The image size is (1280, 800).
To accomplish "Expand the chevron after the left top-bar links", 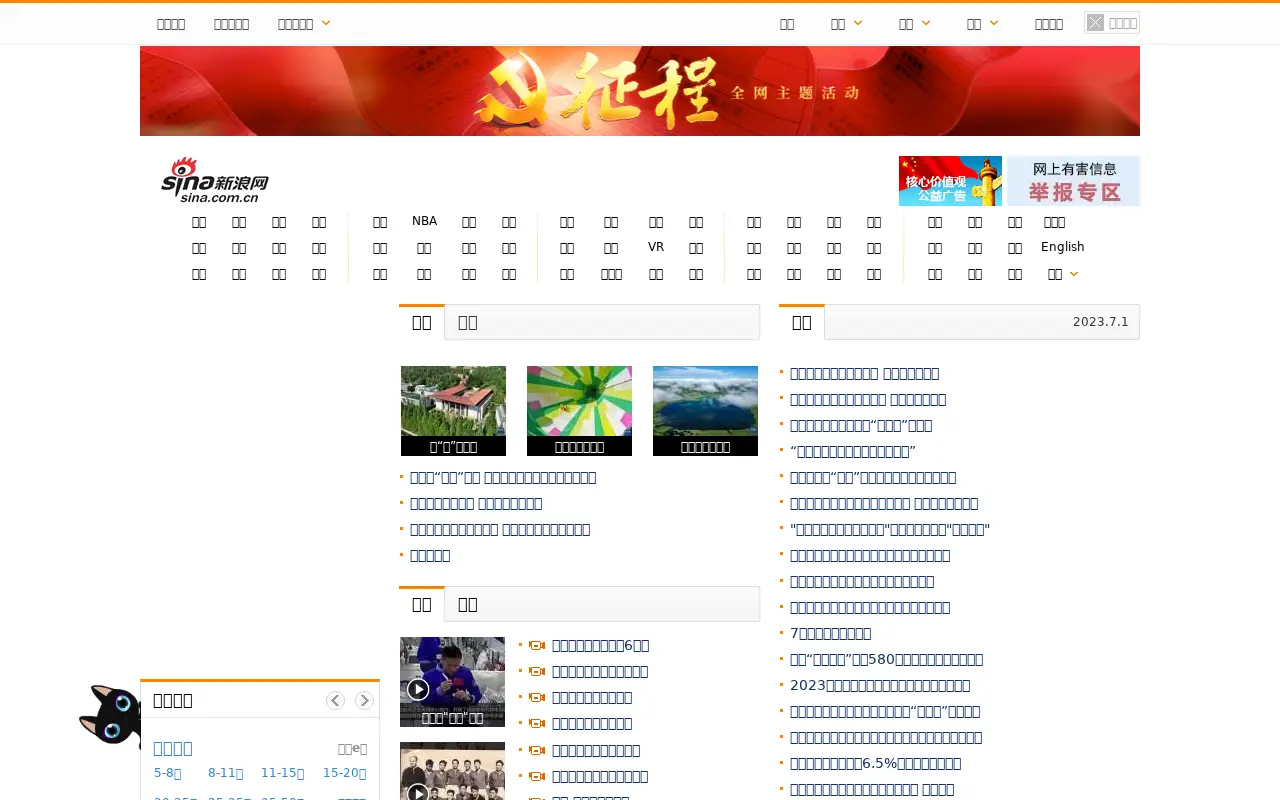I will pos(326,23).
